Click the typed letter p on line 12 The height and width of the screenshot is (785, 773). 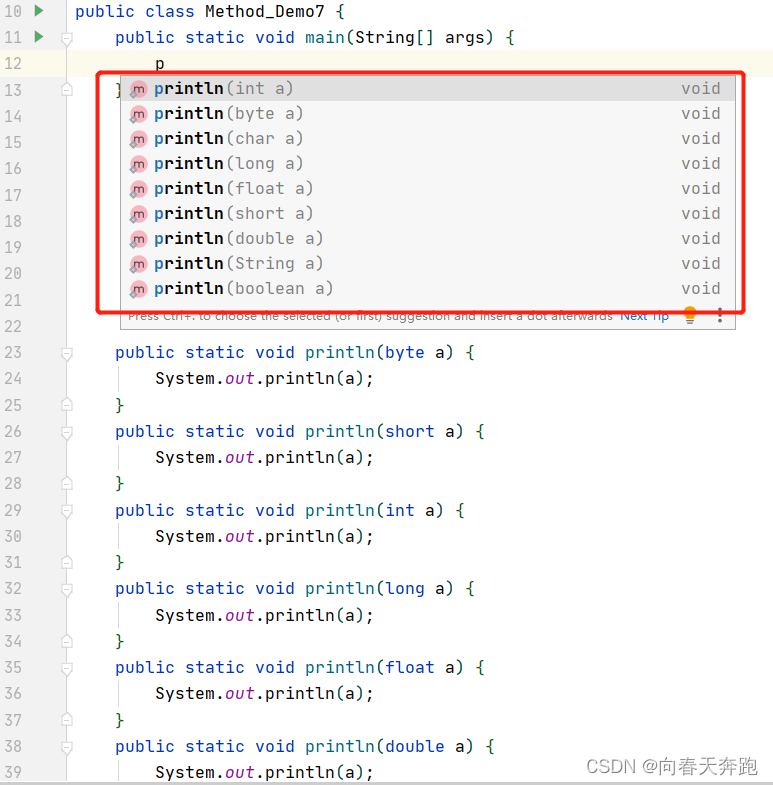click(x=160, y=64)
